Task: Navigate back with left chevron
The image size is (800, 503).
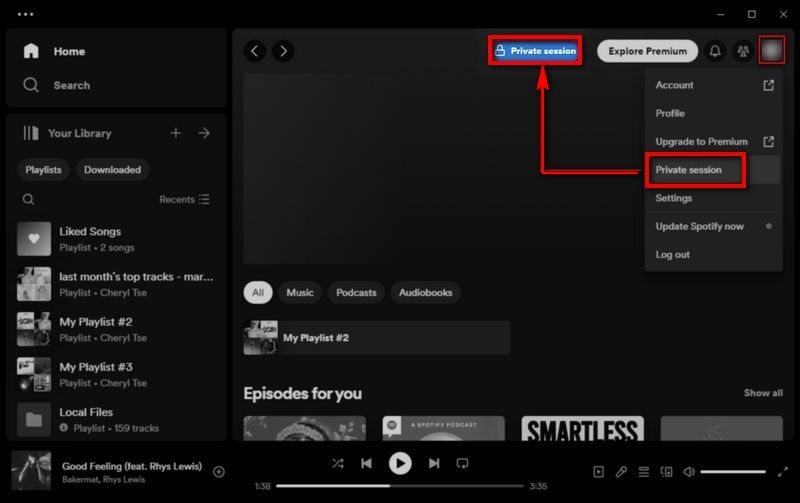Action: (x=255, y=51)
